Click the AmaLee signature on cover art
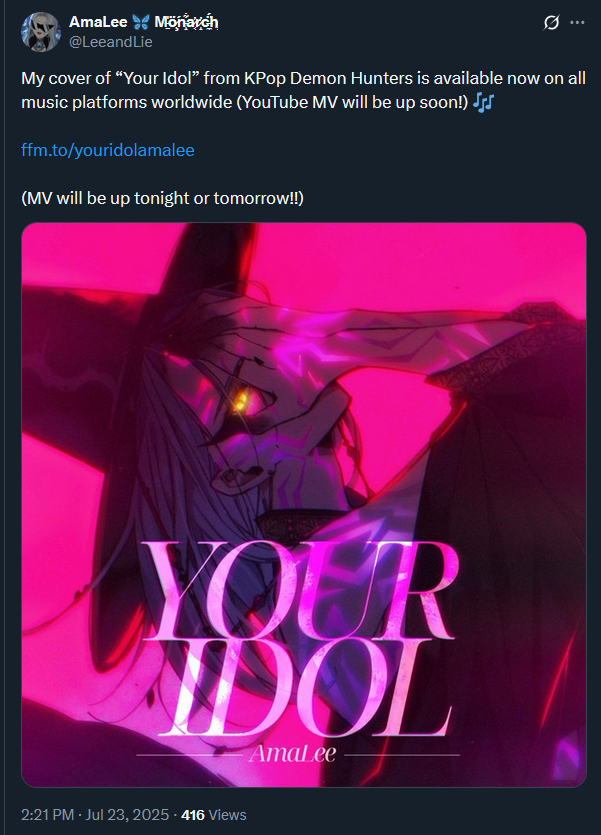Screen dimensions: 601x835 coord(292,753)
